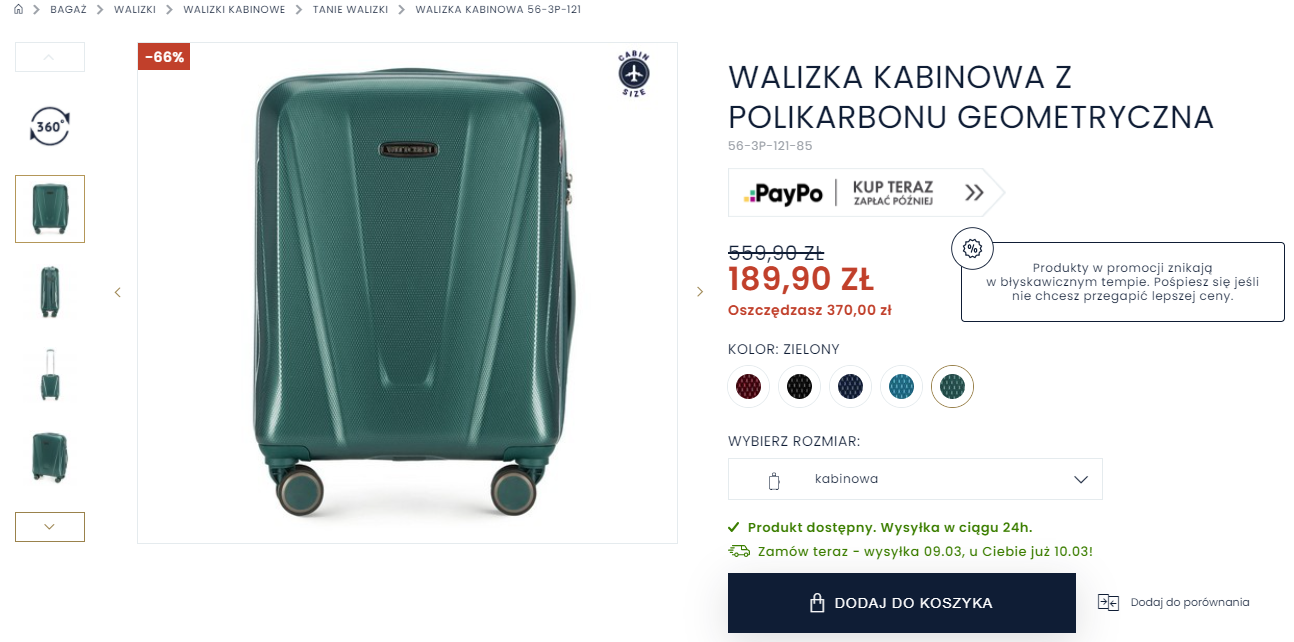
Task: Click PayPo Kup teraz banner
Action: pos(866,193)
